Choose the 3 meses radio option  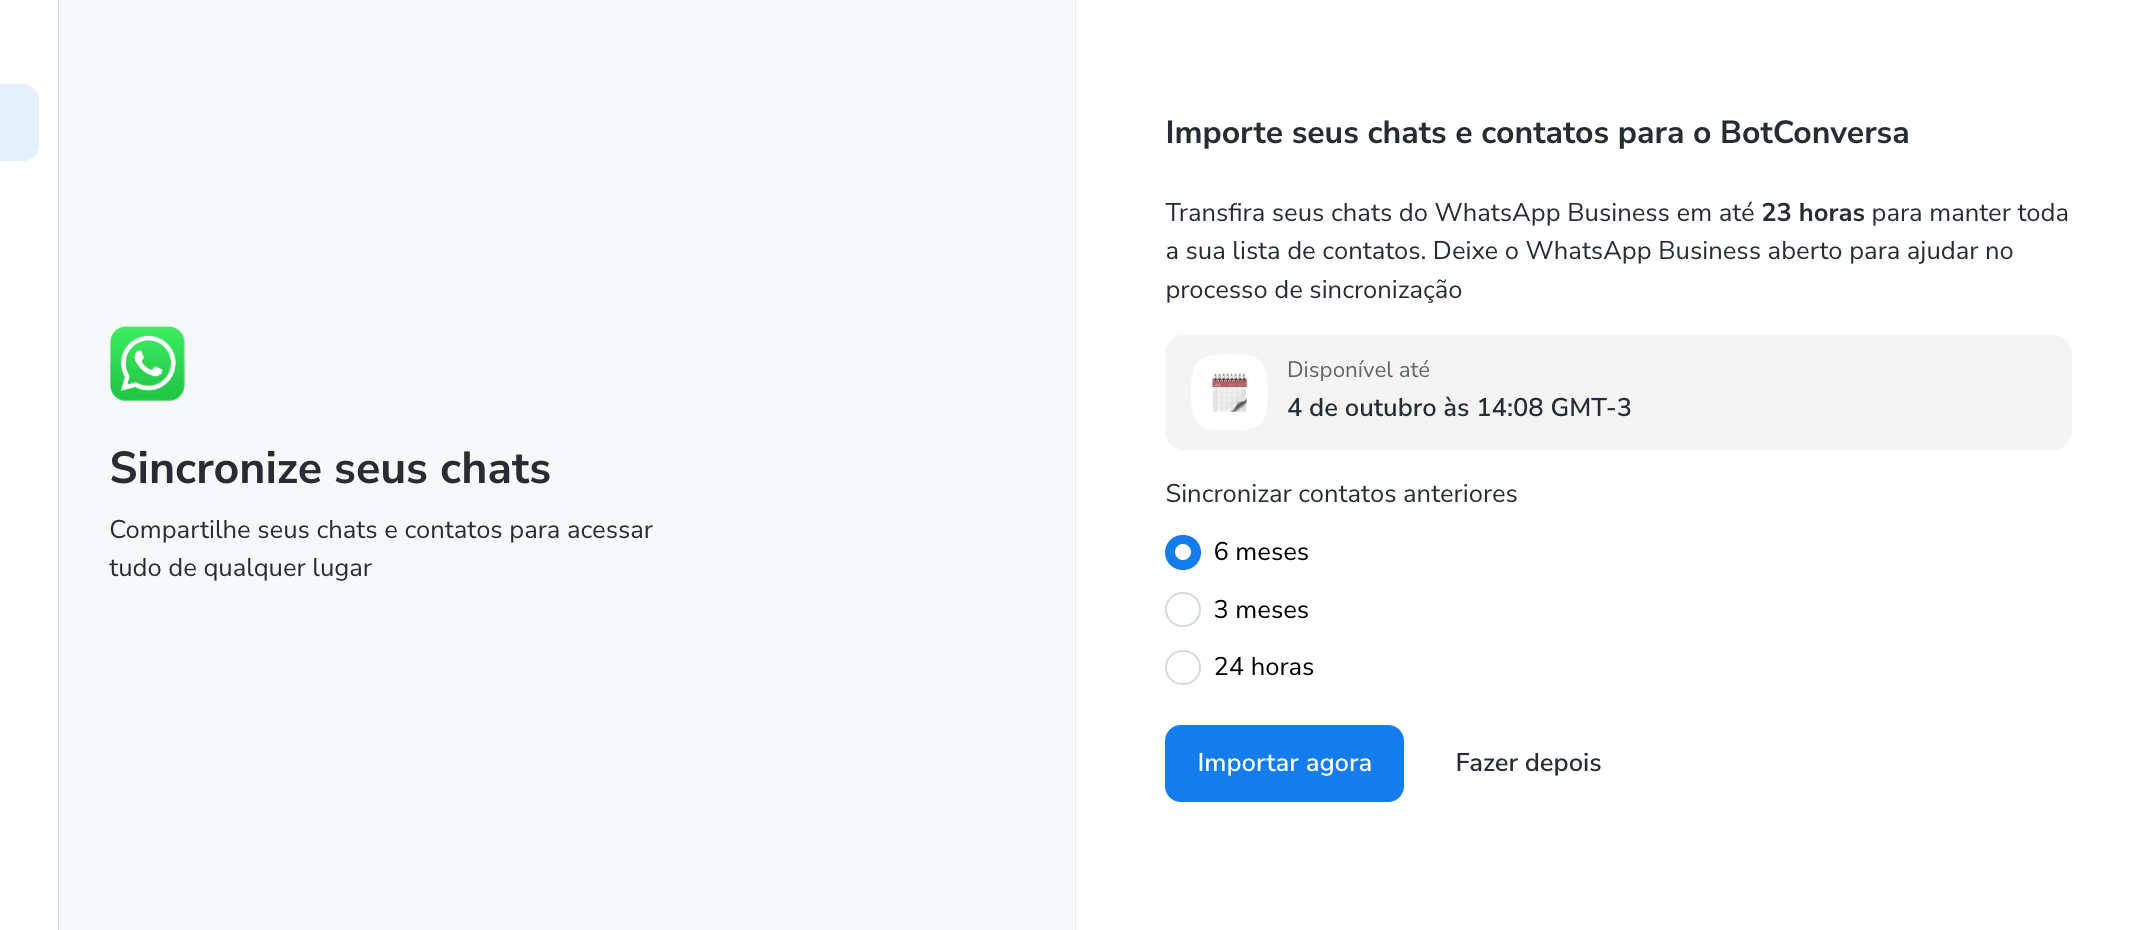pyautogui.click(x=1183, y=609)
